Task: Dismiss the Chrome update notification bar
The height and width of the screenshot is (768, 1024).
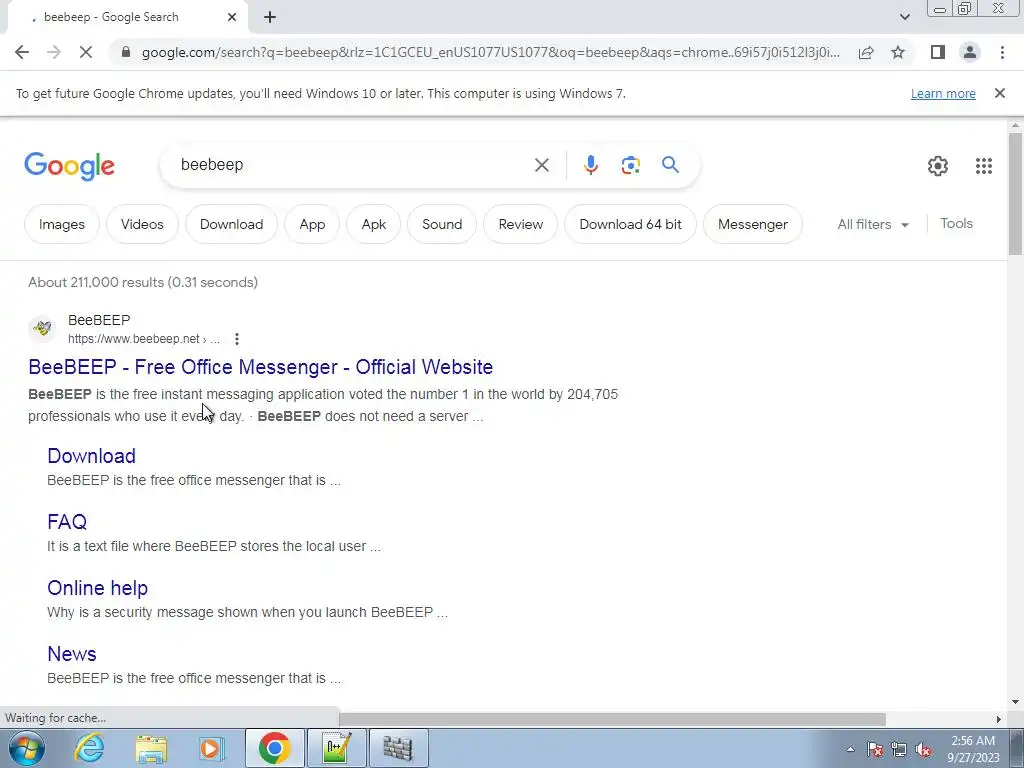Action: (x=999, y=93)
